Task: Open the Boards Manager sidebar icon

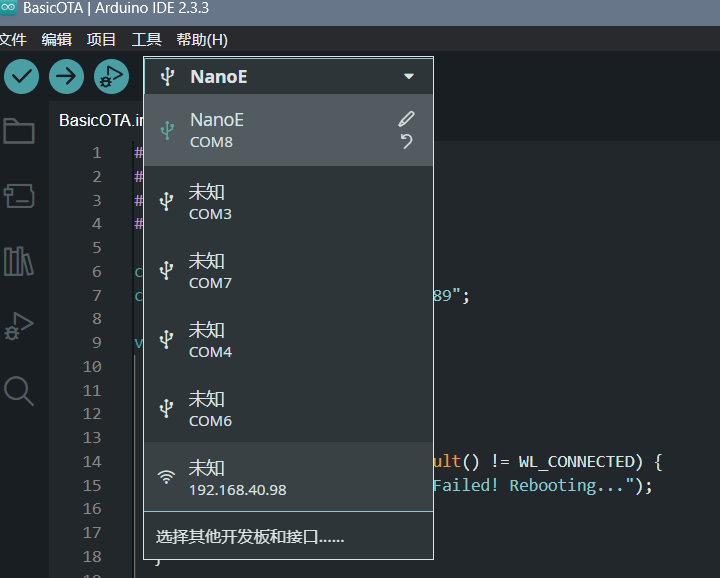Action: pos(19,196)
